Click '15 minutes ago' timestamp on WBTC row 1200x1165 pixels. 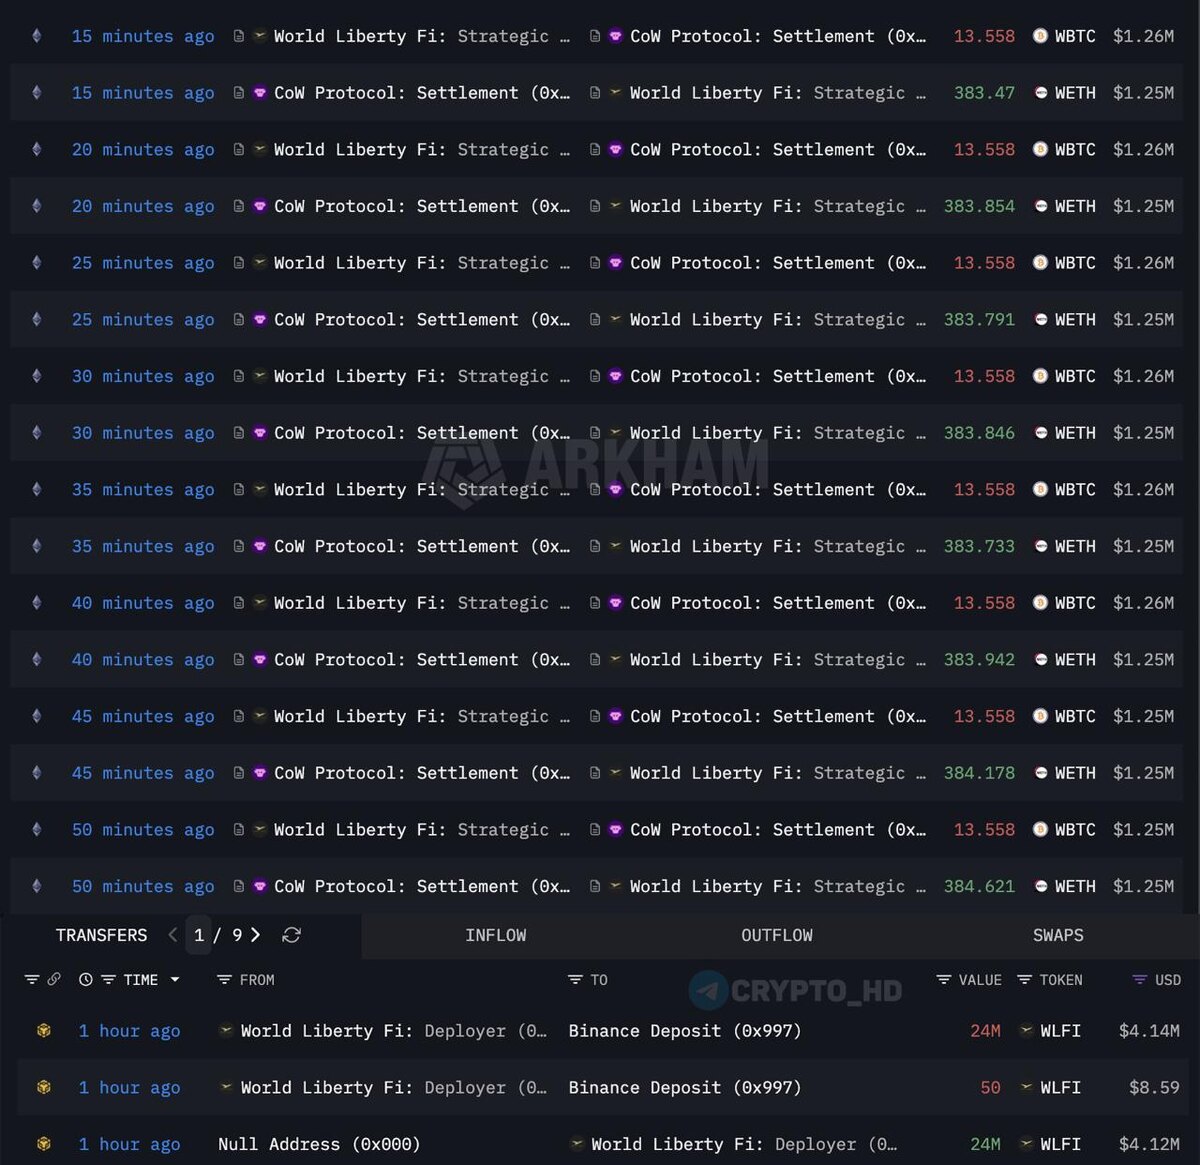(143, 36)
